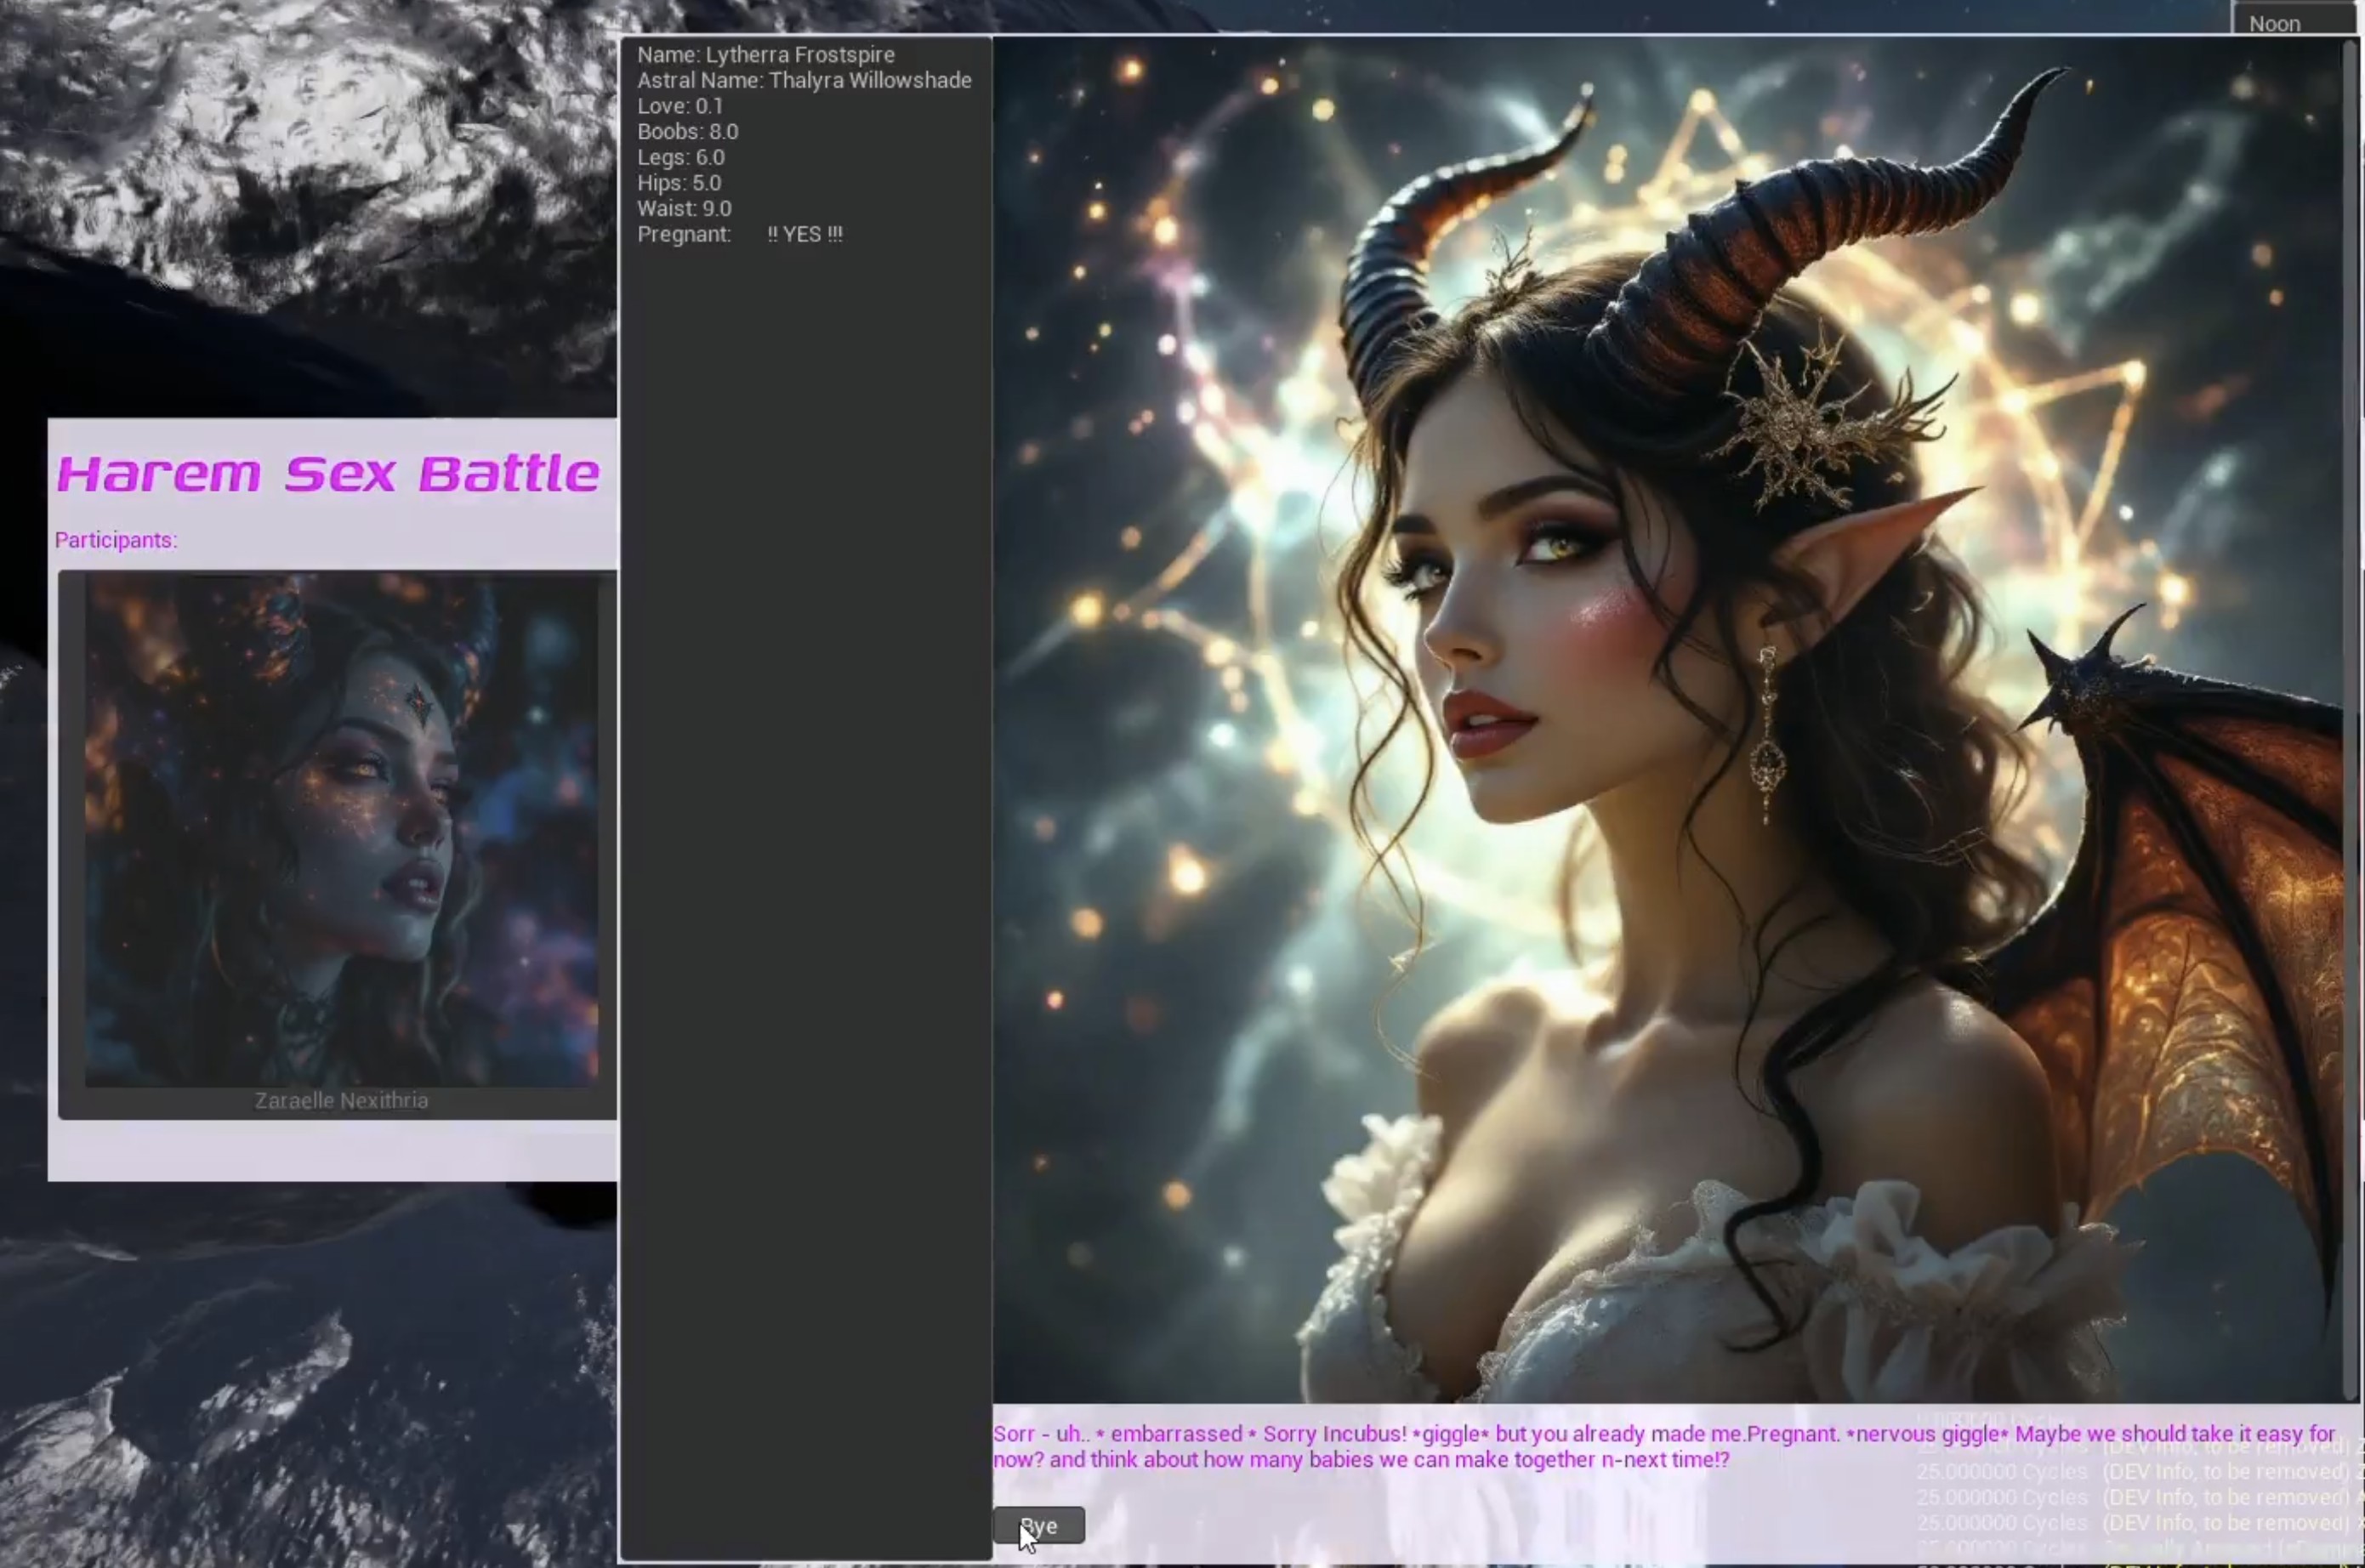Click the Name: Lytherra Frostspire line
The width and height of the screenshot is (2365, 1568).
(x=766, y=54)
